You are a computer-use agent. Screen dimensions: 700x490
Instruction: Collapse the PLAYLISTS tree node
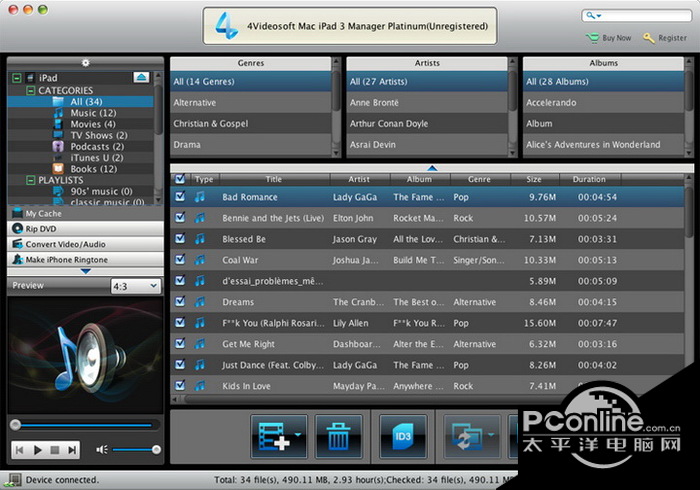point(30,180)
